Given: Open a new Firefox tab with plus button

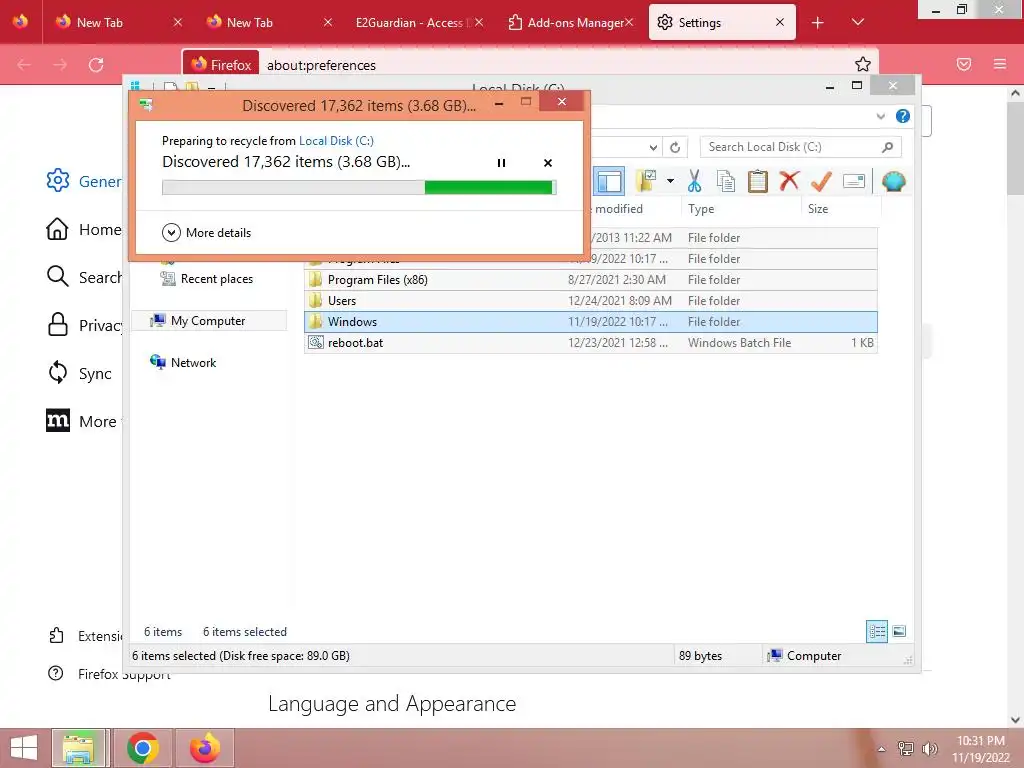Looking at the screenshot, I should point(818,22).
